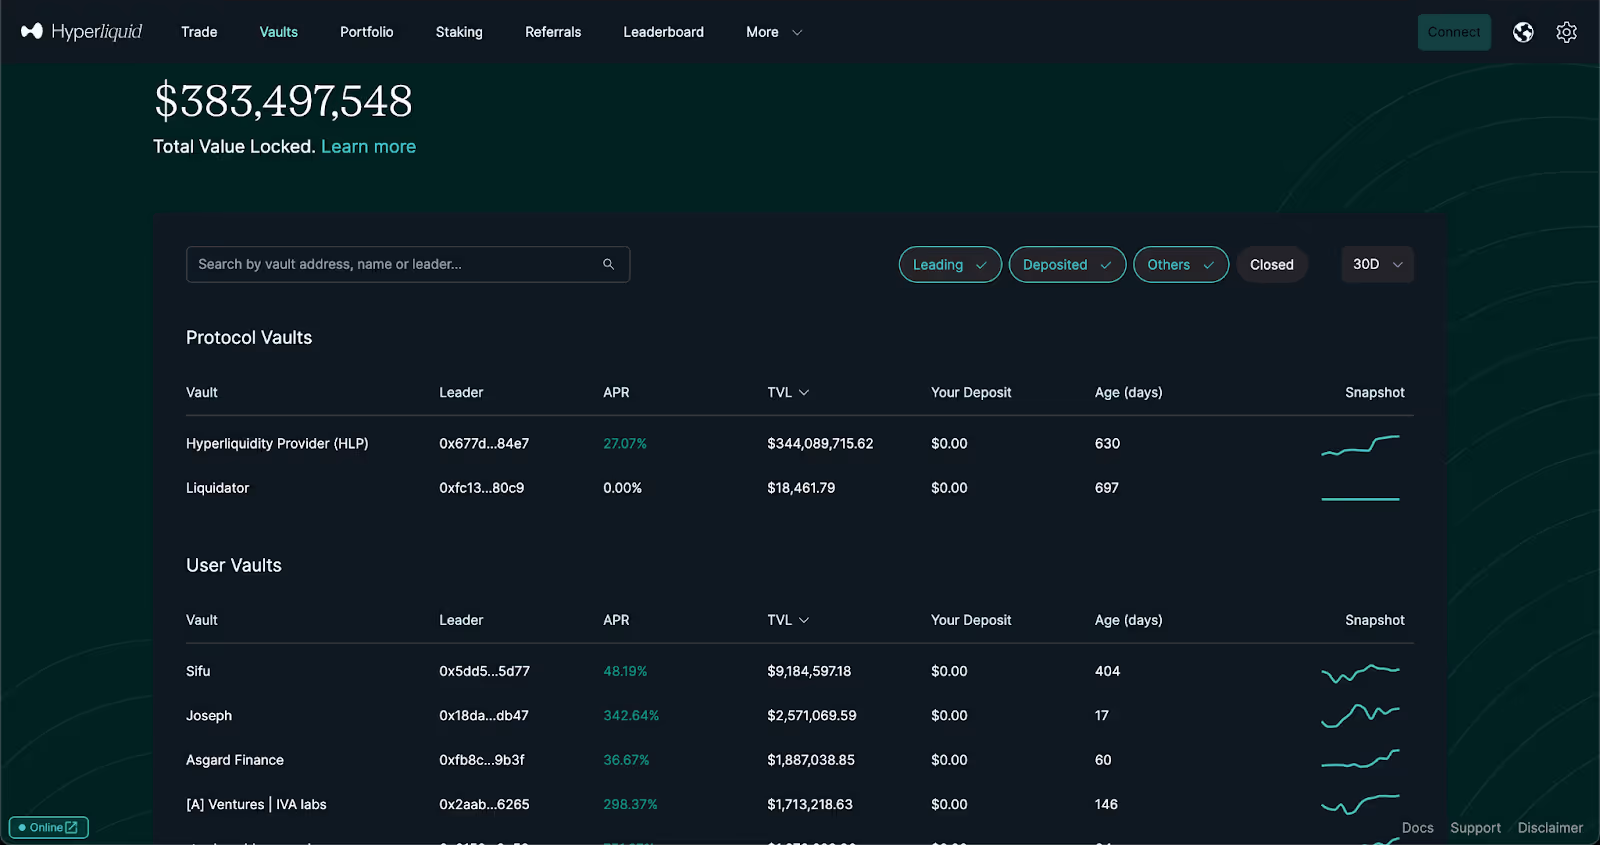This screenshot has width=1600, height=845.
Task: Click the User Vaults Age (days) header
Action: point(1128,620)
